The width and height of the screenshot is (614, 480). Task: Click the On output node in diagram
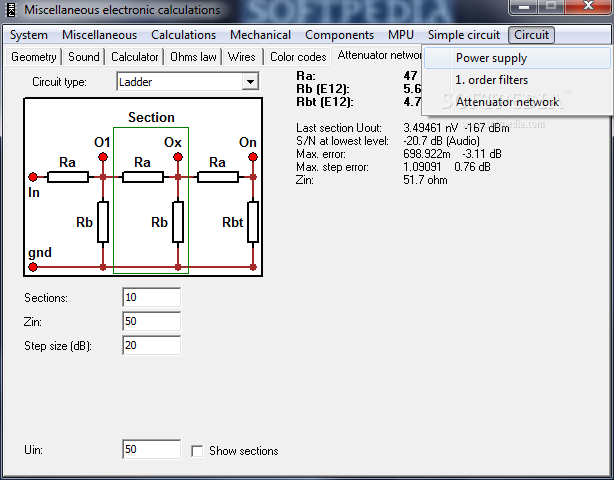[x=253, y=157]
